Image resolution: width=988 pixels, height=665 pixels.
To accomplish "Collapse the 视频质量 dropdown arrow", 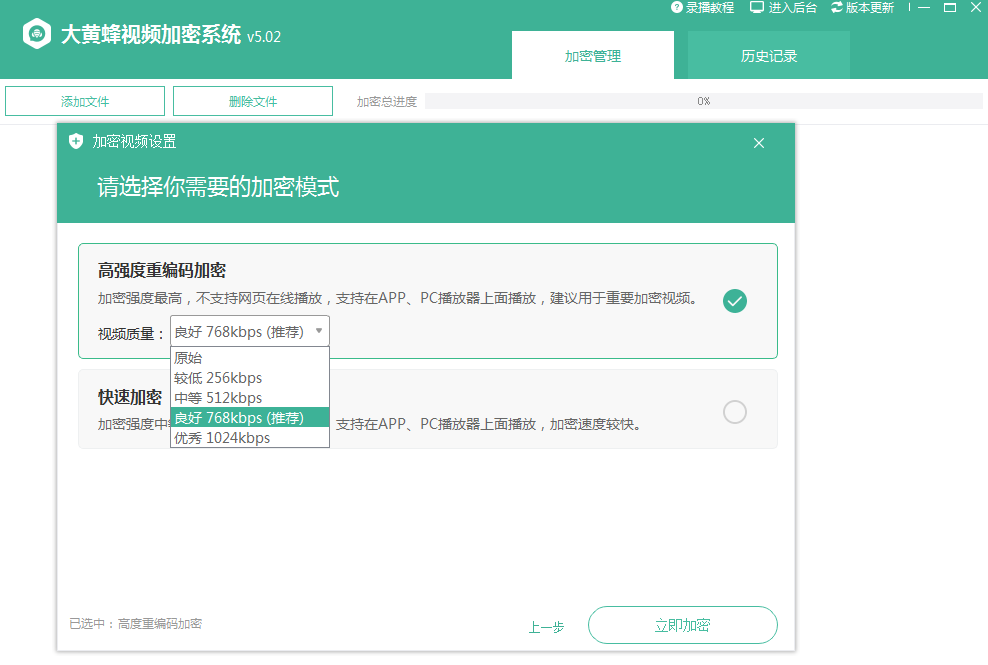I will coord(318,331).
